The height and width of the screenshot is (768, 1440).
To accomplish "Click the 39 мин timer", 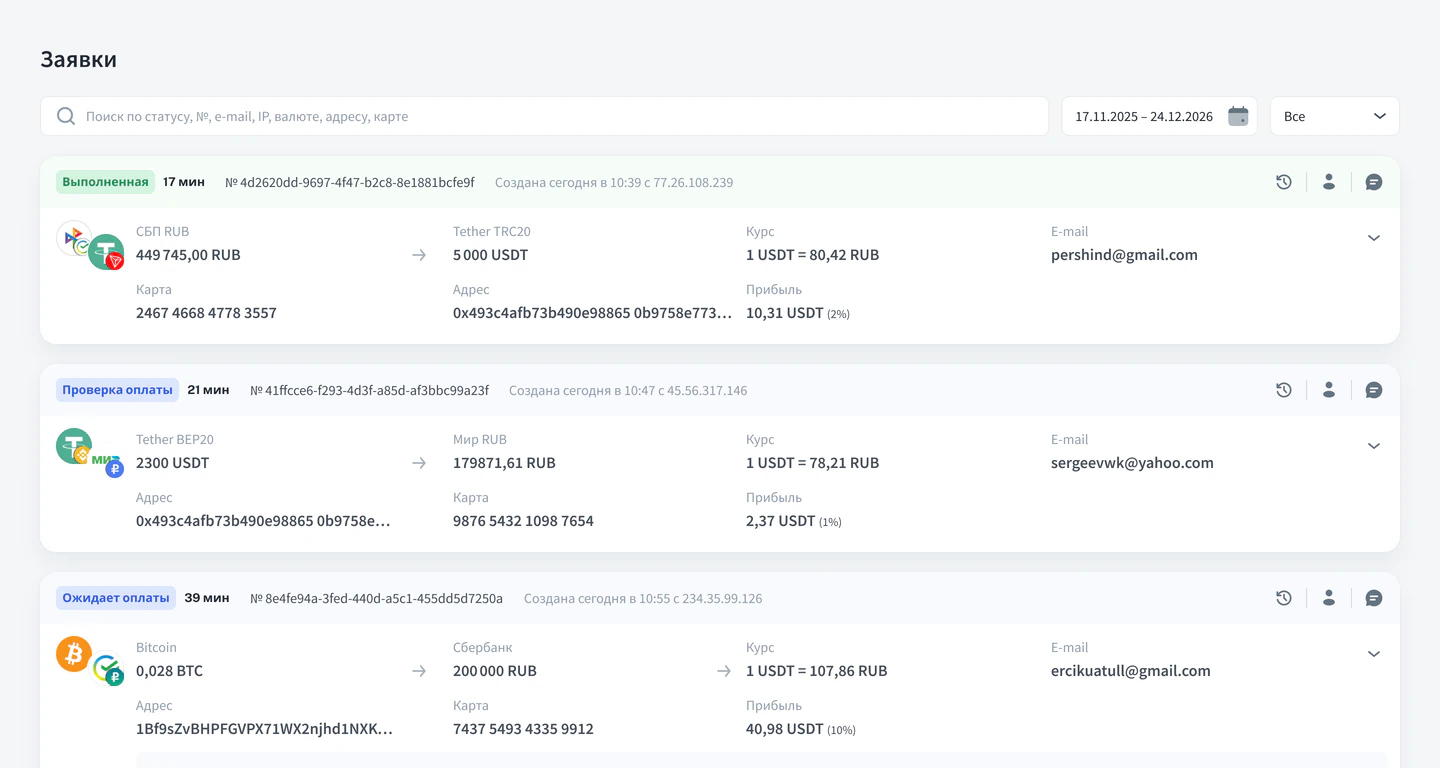I will pyautogui.click(x=207, y=598).
